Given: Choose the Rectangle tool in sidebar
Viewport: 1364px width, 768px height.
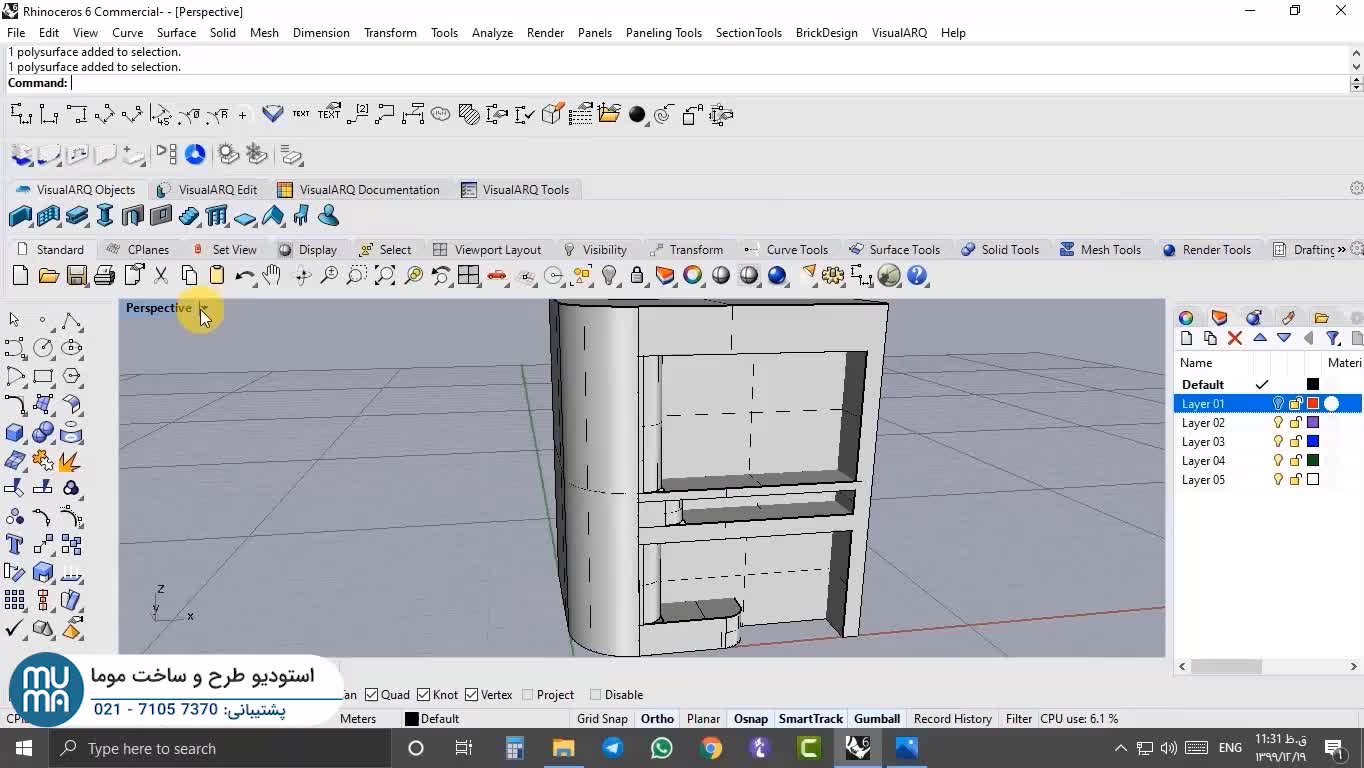Looking at the screenshot, I should (43, 377).
